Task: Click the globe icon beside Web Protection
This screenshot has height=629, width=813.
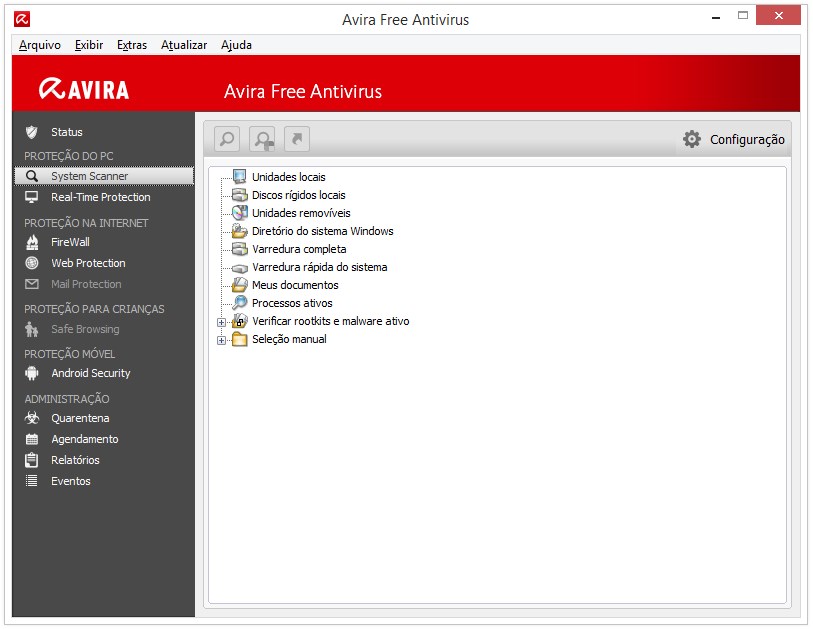Action: click(32, 263)
